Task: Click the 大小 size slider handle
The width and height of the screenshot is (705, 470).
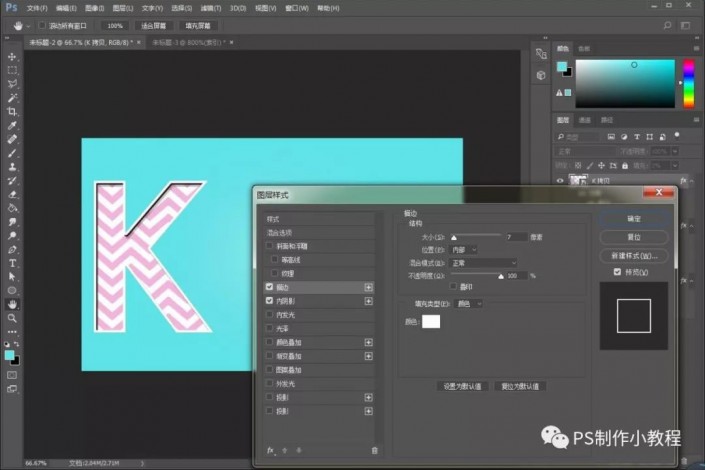Action: pos(454,237)
